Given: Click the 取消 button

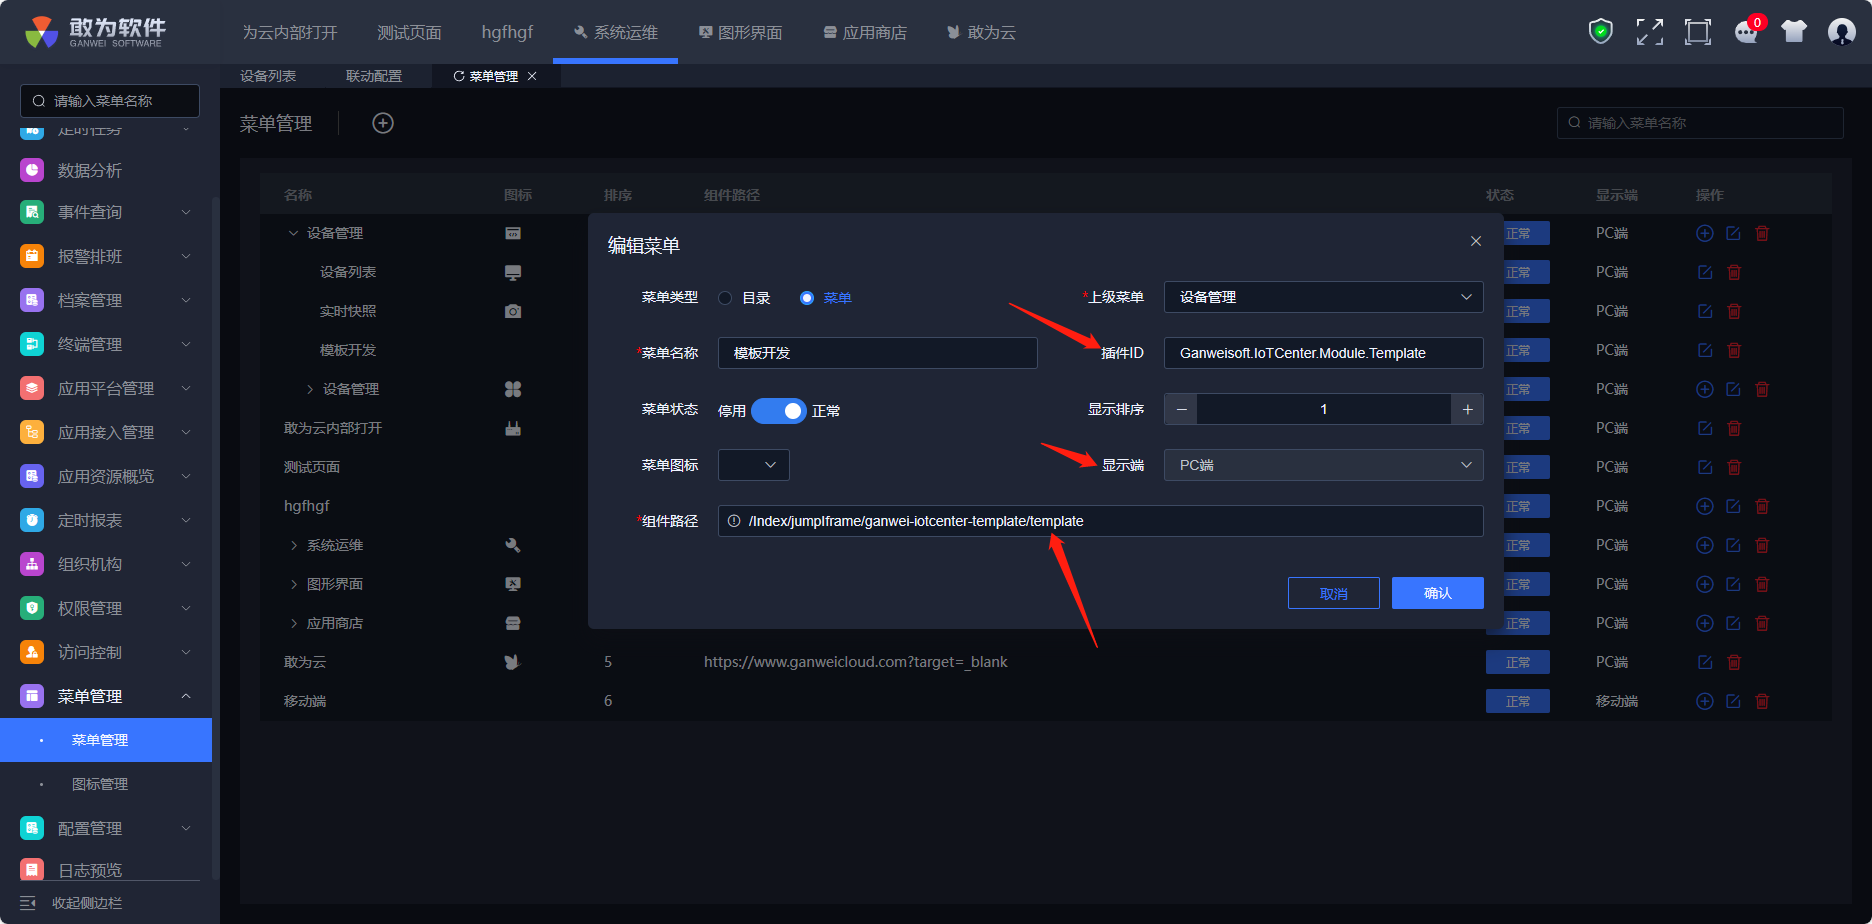Looking at the screenshot, I should pos(1333,593).
